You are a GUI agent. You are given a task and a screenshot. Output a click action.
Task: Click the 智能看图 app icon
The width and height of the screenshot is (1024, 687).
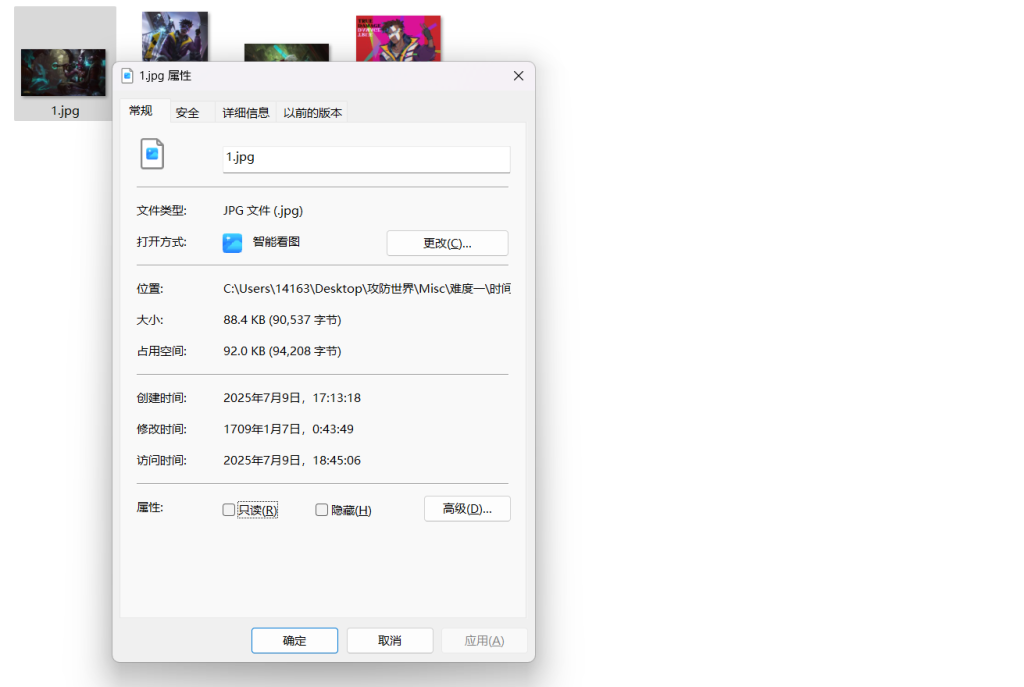tap(232, 243)
